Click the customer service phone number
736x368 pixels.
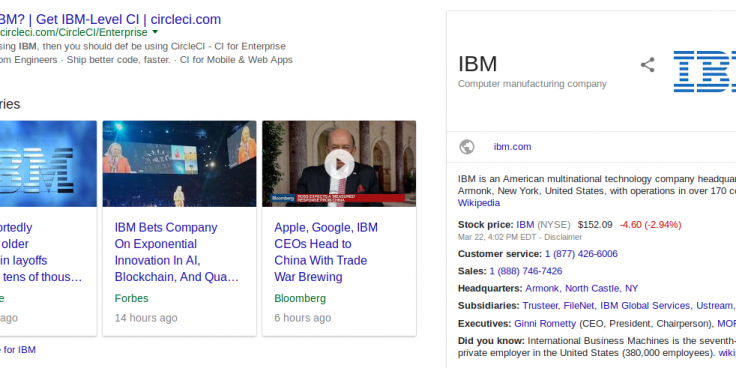pyautogui.click(x=581, y=254)
